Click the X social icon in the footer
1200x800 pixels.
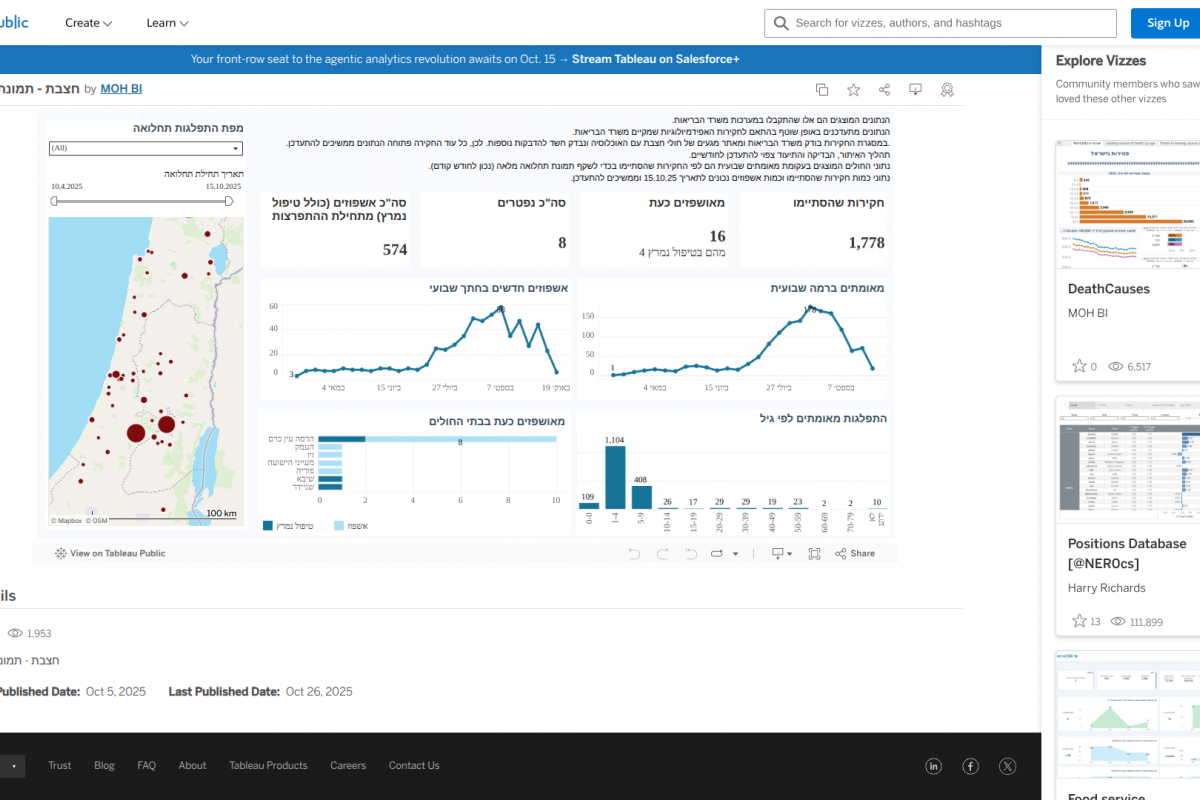coord(1007,766)
